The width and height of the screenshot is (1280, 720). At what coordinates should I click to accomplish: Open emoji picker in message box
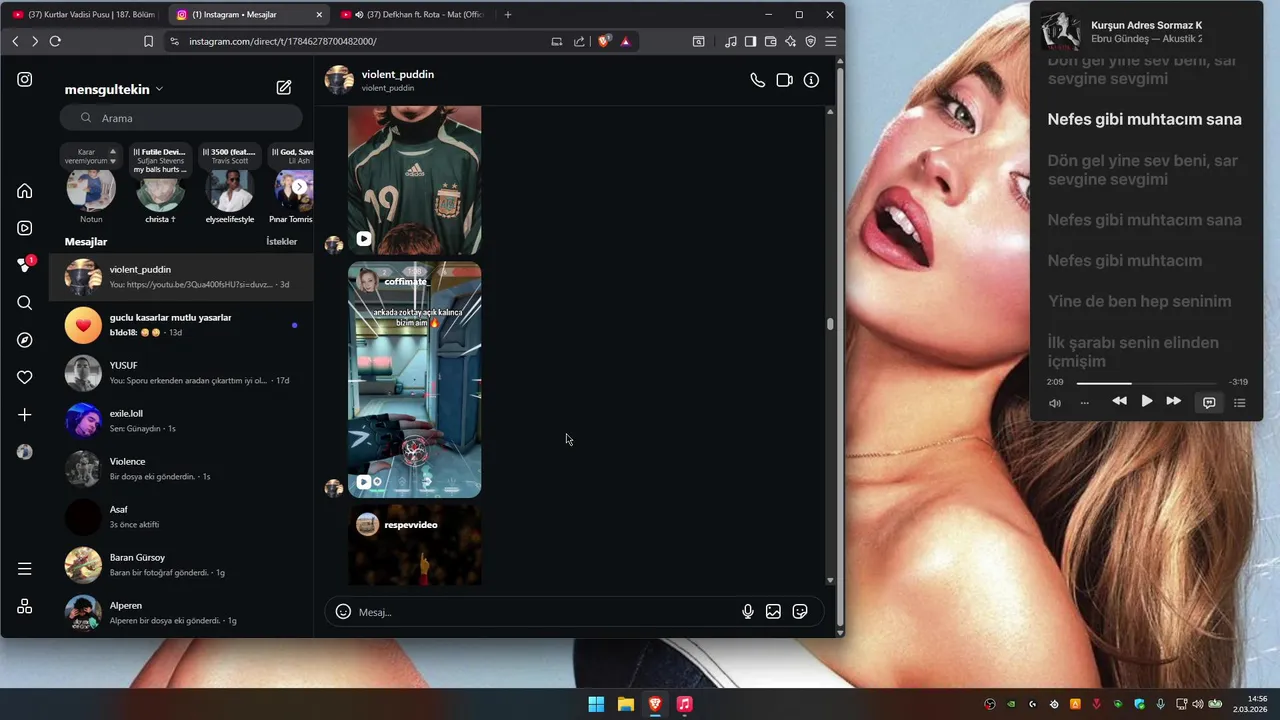[343, 611]
